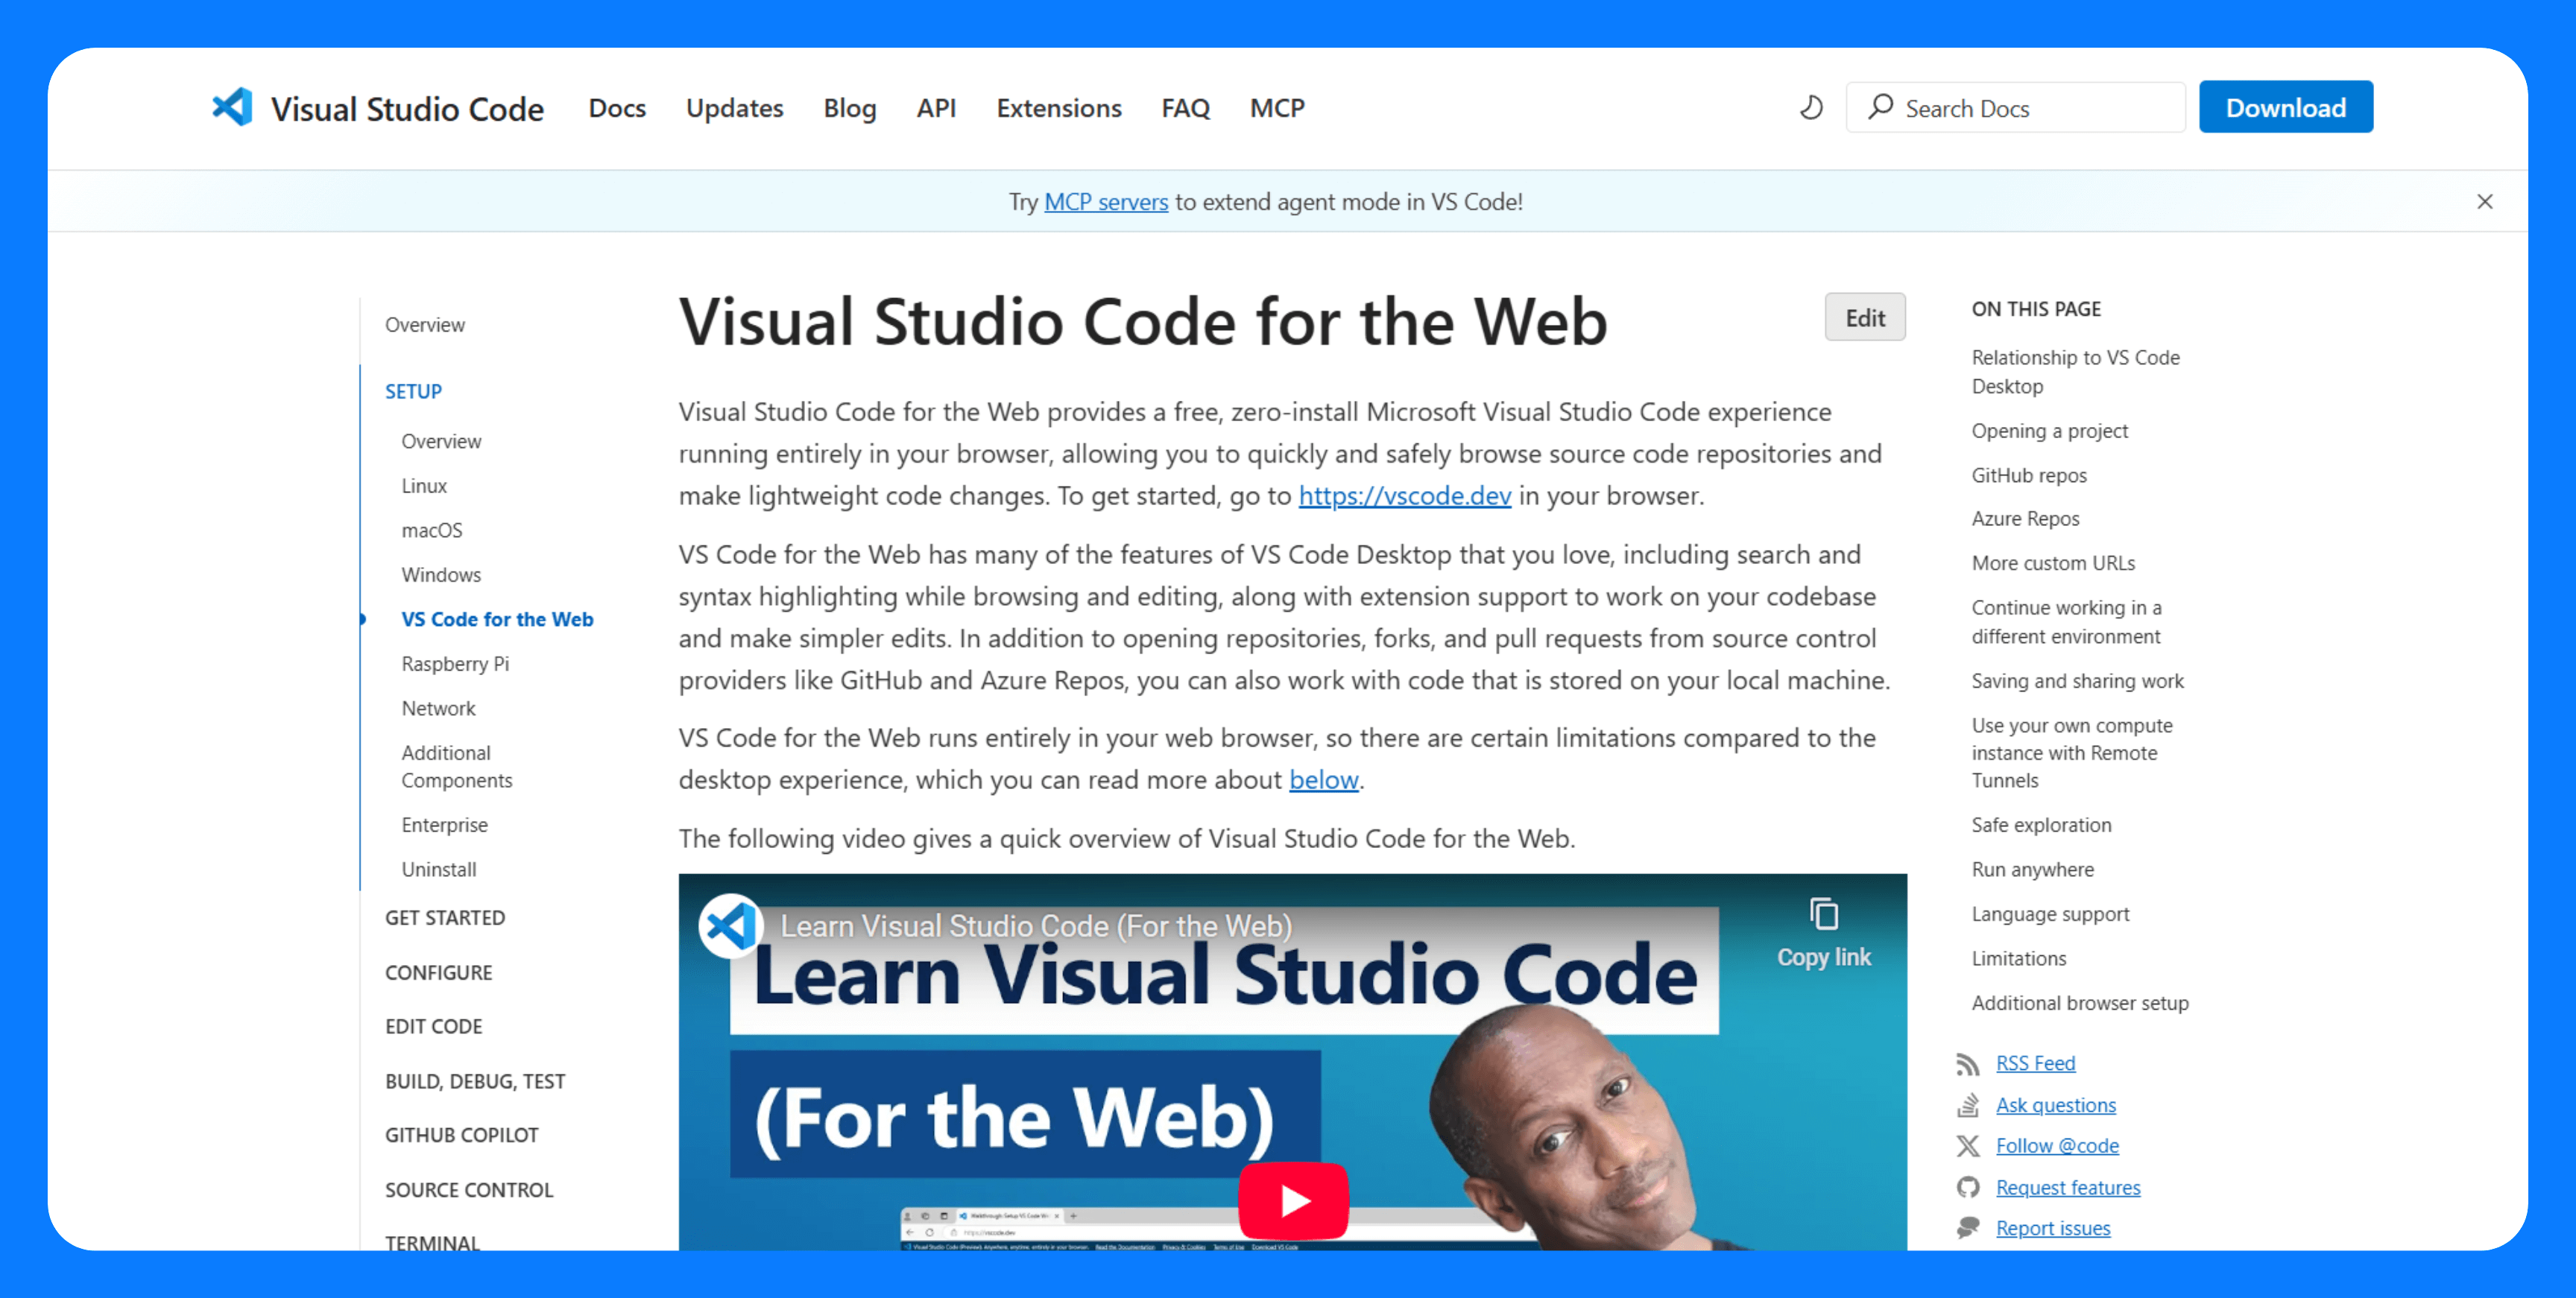Click the Stack Overflow Ask questions icon
The width and height of the screenshot is (2576, 1298).
[1967, 1105]
